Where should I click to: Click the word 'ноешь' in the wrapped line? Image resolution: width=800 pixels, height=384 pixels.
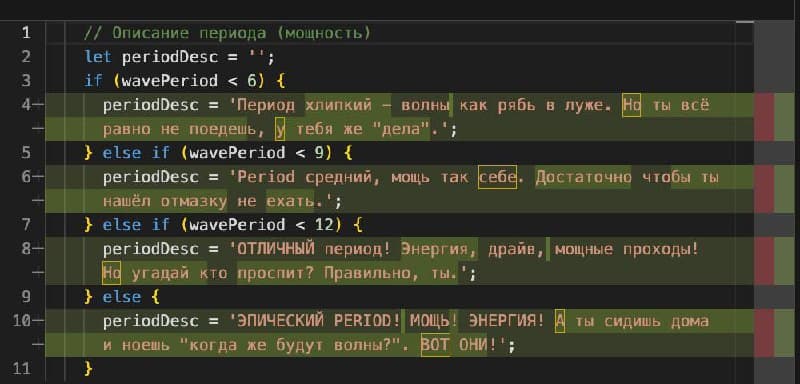(146, 345)
